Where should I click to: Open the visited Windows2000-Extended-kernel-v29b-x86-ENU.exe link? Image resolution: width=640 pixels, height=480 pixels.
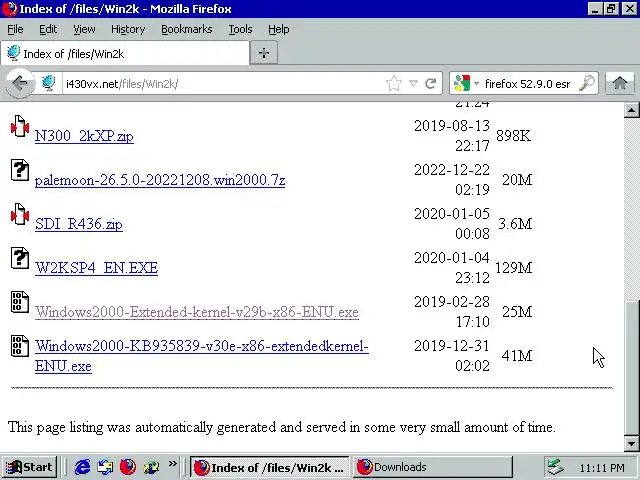point(197,312)
